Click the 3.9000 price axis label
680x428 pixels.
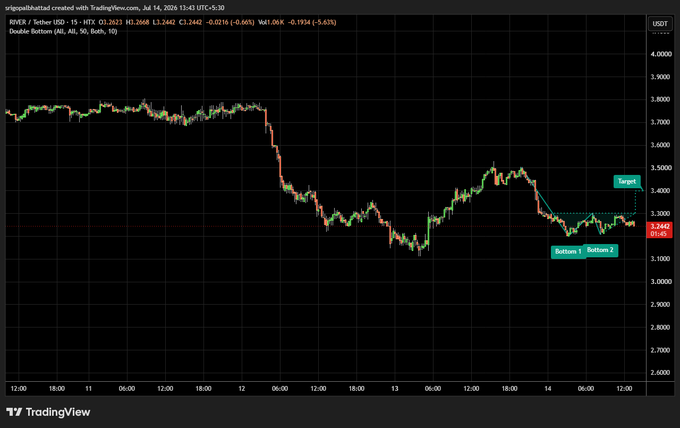coord(661,77)
